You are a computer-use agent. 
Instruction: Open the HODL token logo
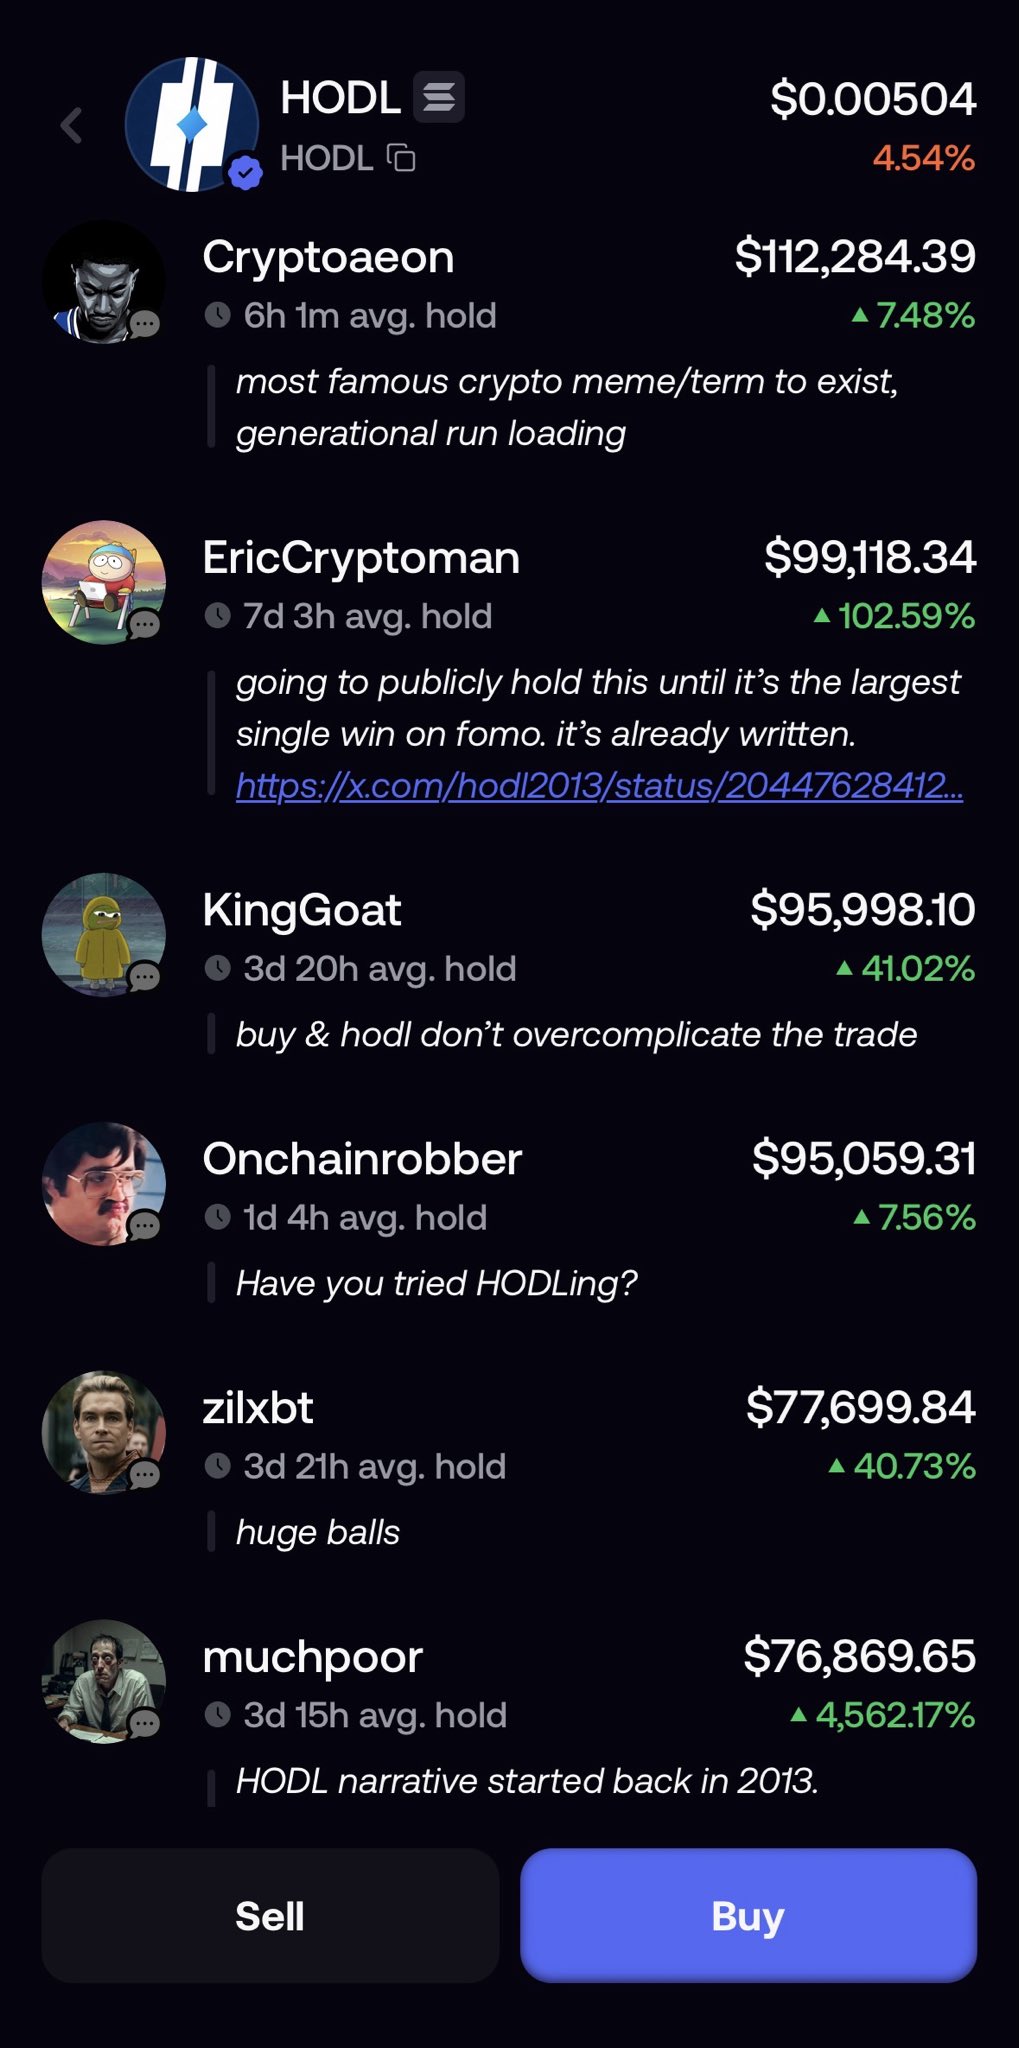click(191, 125)
